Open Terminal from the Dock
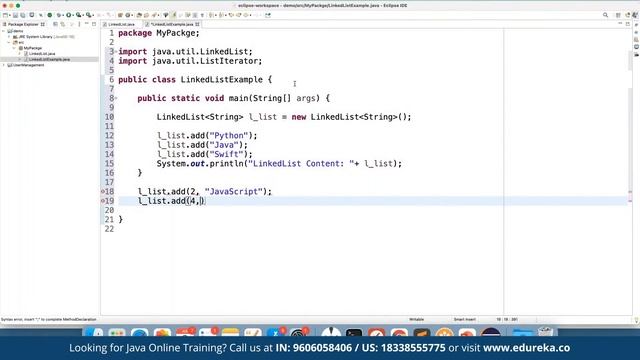Screen dimensions: 640x360 (353, 332)
